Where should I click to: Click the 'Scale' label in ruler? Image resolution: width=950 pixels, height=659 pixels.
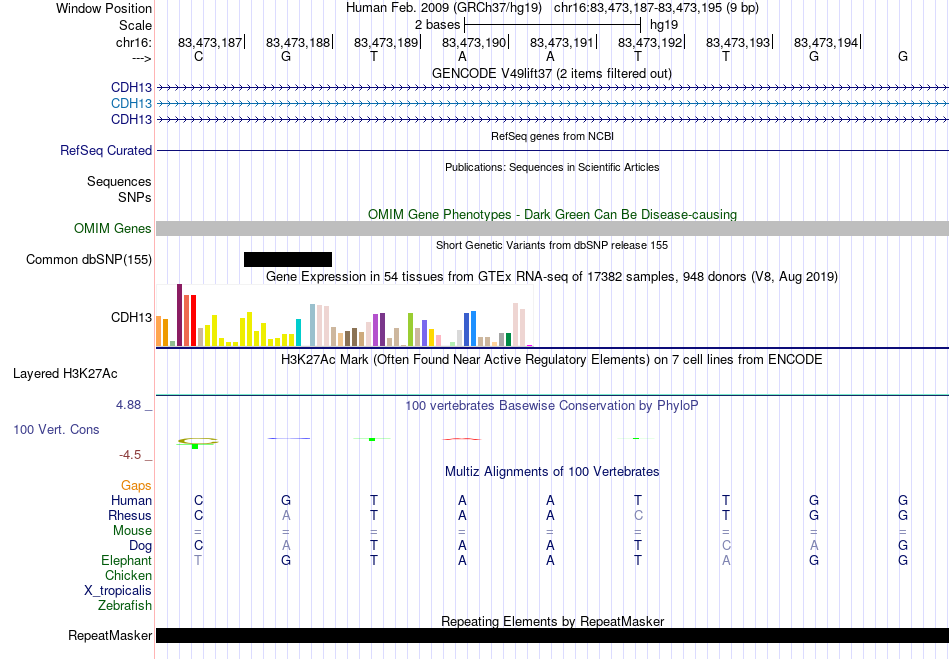(135, 25)
